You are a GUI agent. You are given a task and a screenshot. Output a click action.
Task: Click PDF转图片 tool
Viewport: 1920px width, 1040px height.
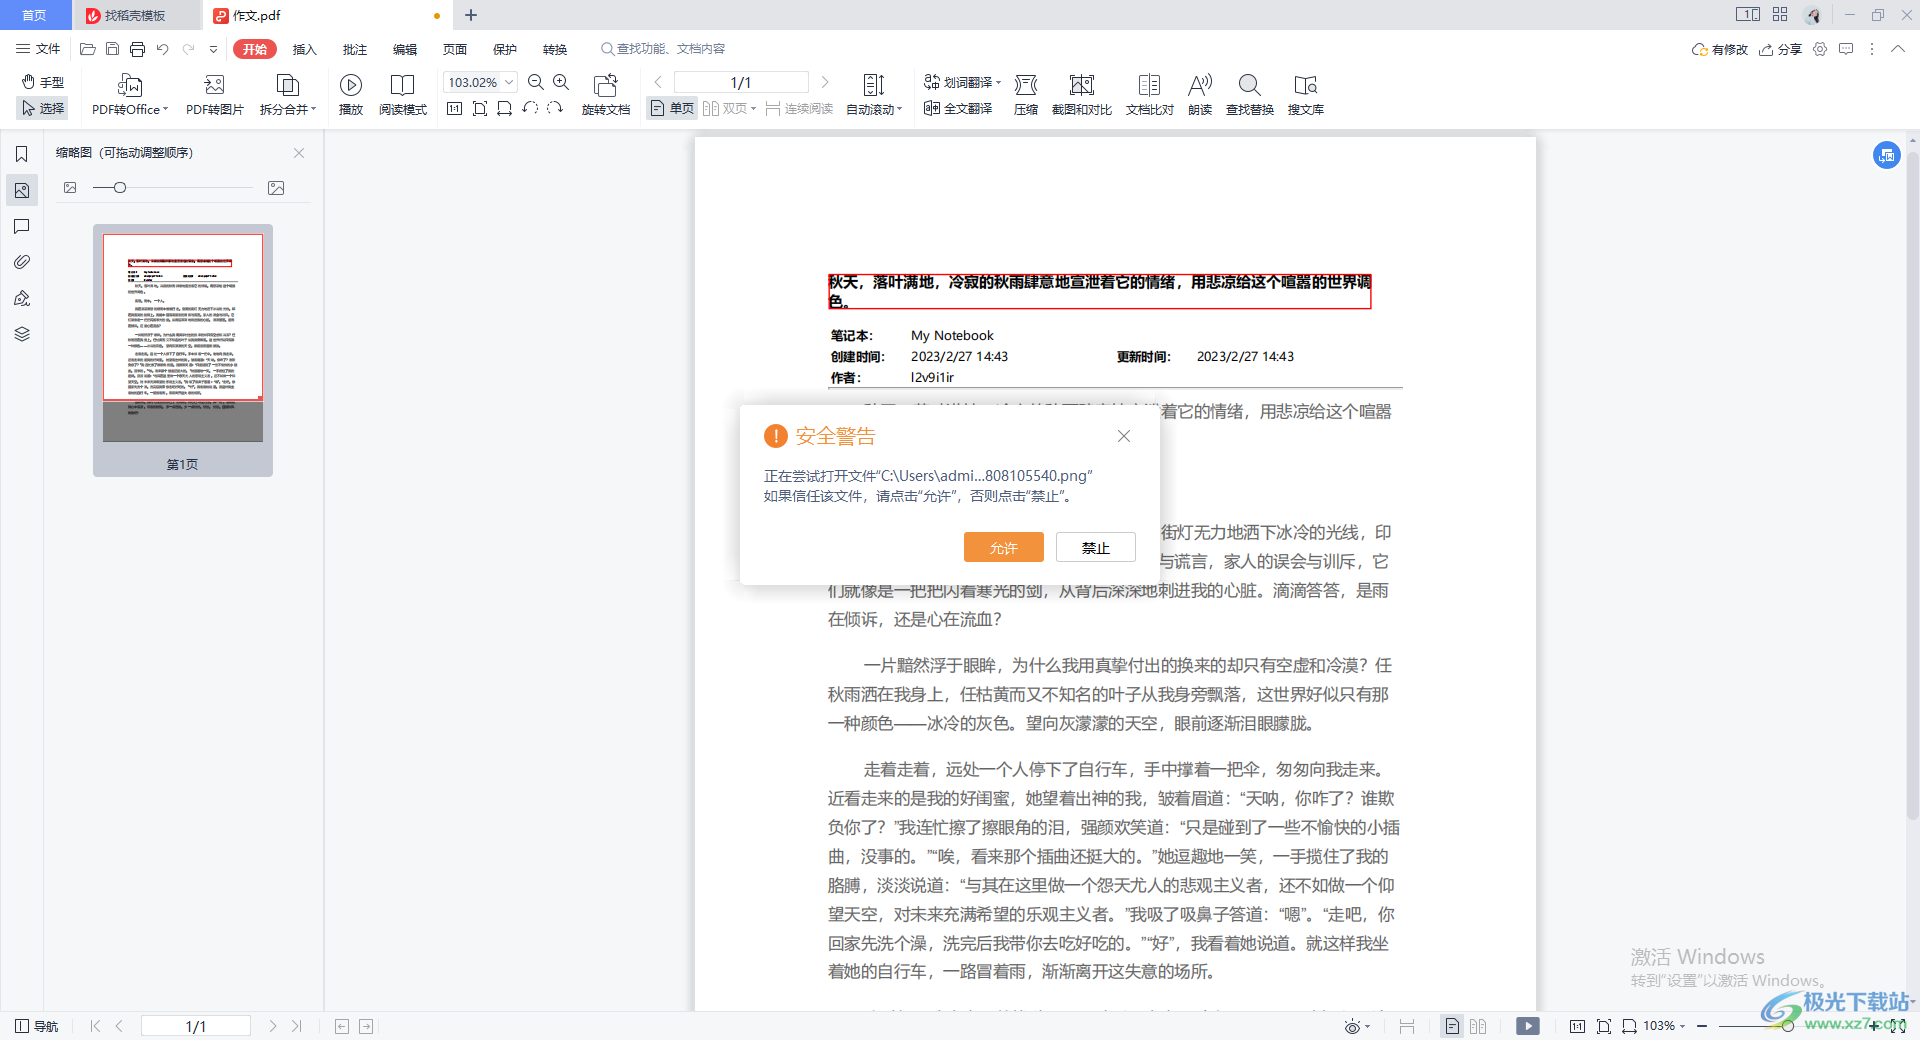(214, 95)
